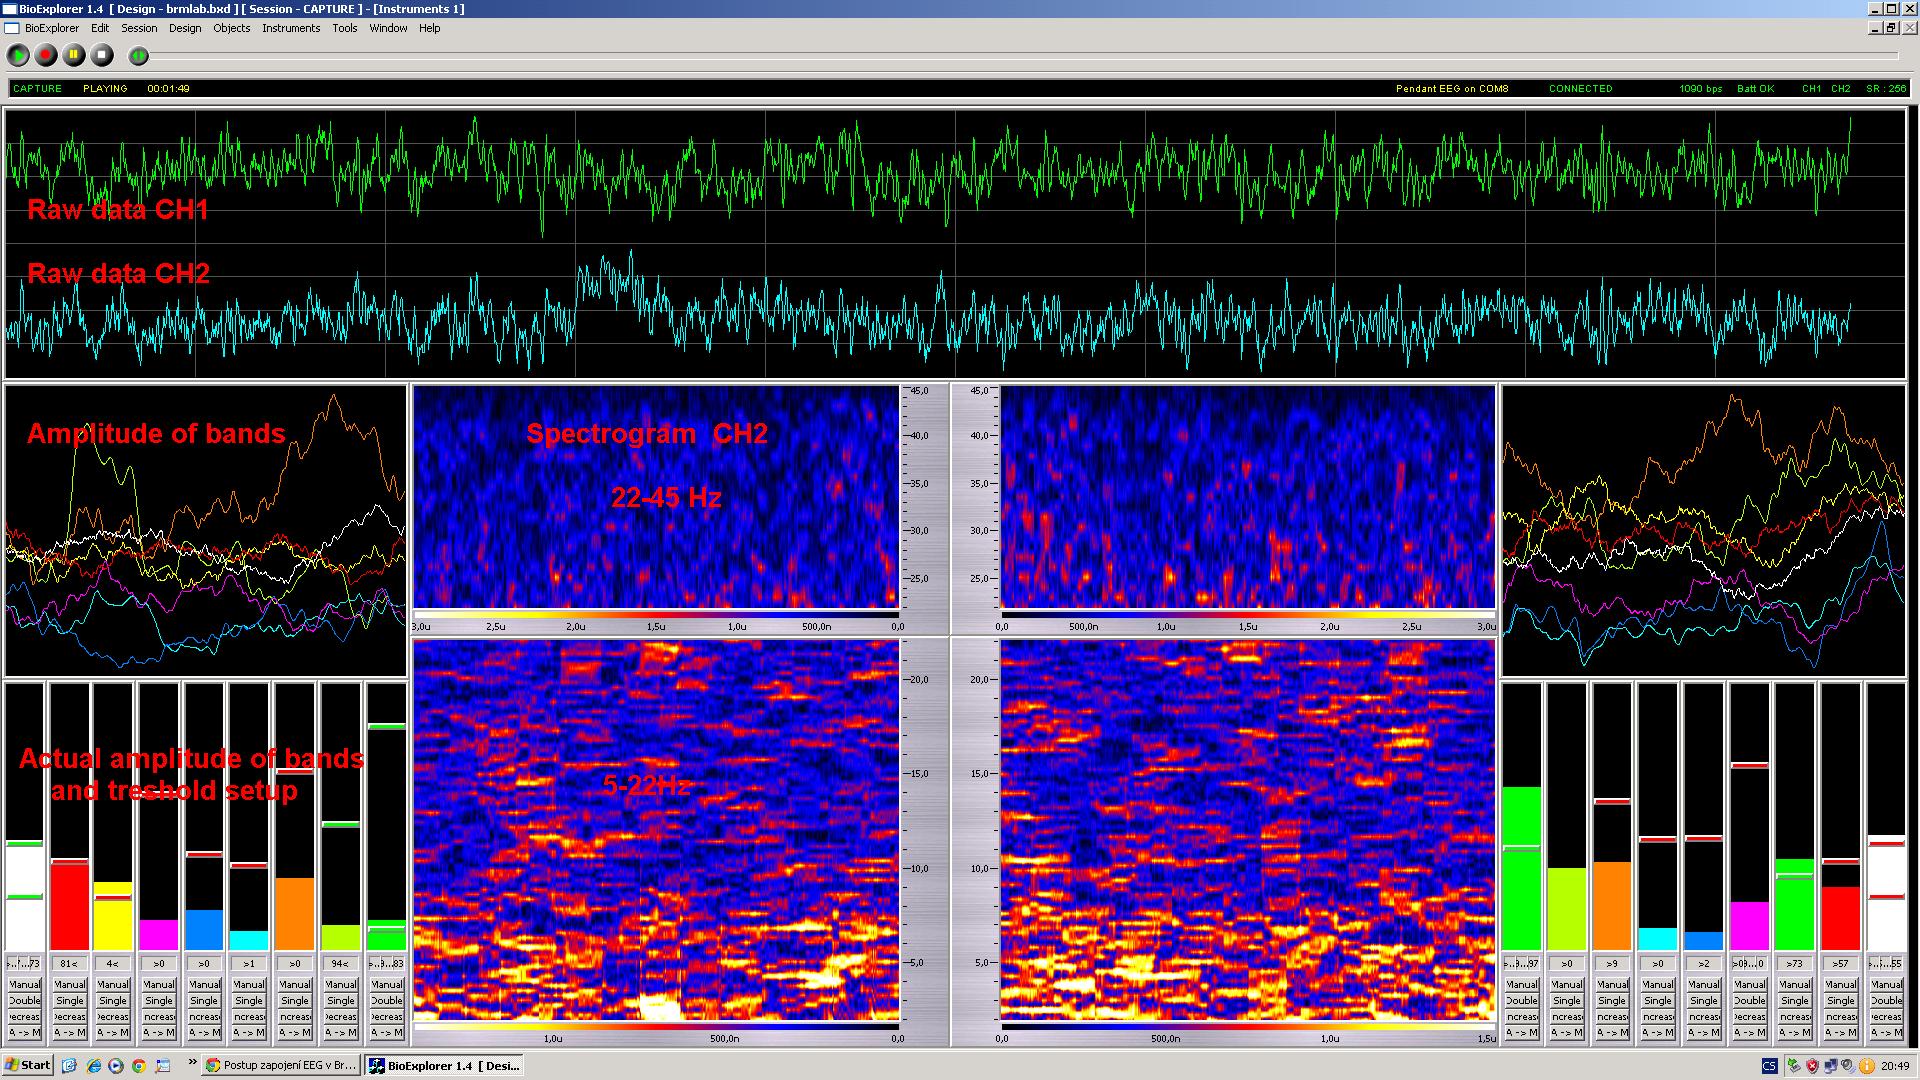Pause the session with yellow pause button
Viewport: 1920px width, 1080px height.
(x=74, y=55)
